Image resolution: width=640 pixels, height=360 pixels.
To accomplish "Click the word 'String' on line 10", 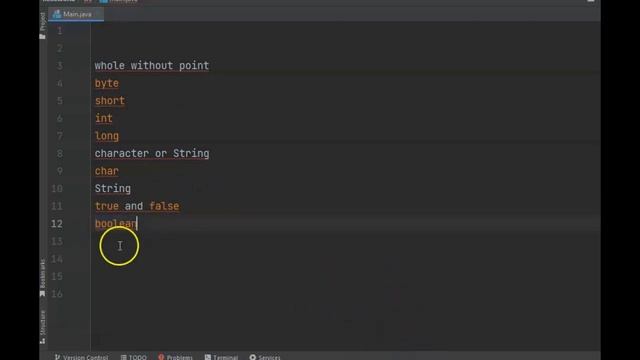I will click(x=113, y=189).
